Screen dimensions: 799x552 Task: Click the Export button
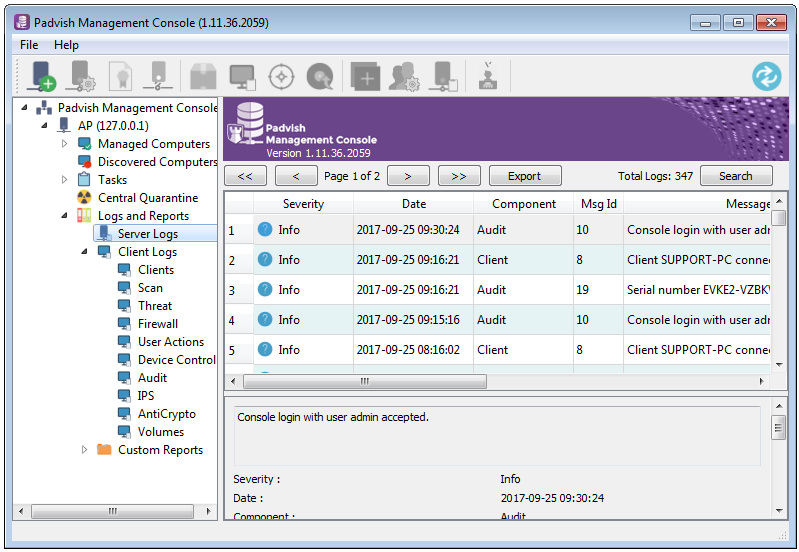[x=525, y=176]
